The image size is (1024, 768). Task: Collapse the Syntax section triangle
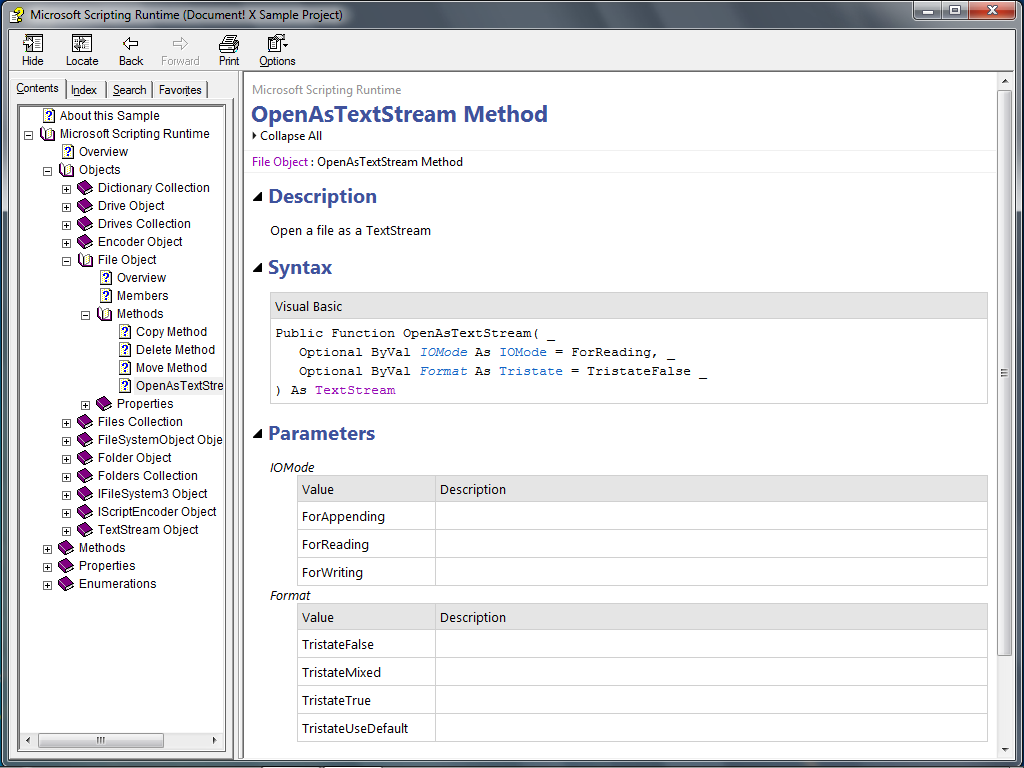pos(257,268)
